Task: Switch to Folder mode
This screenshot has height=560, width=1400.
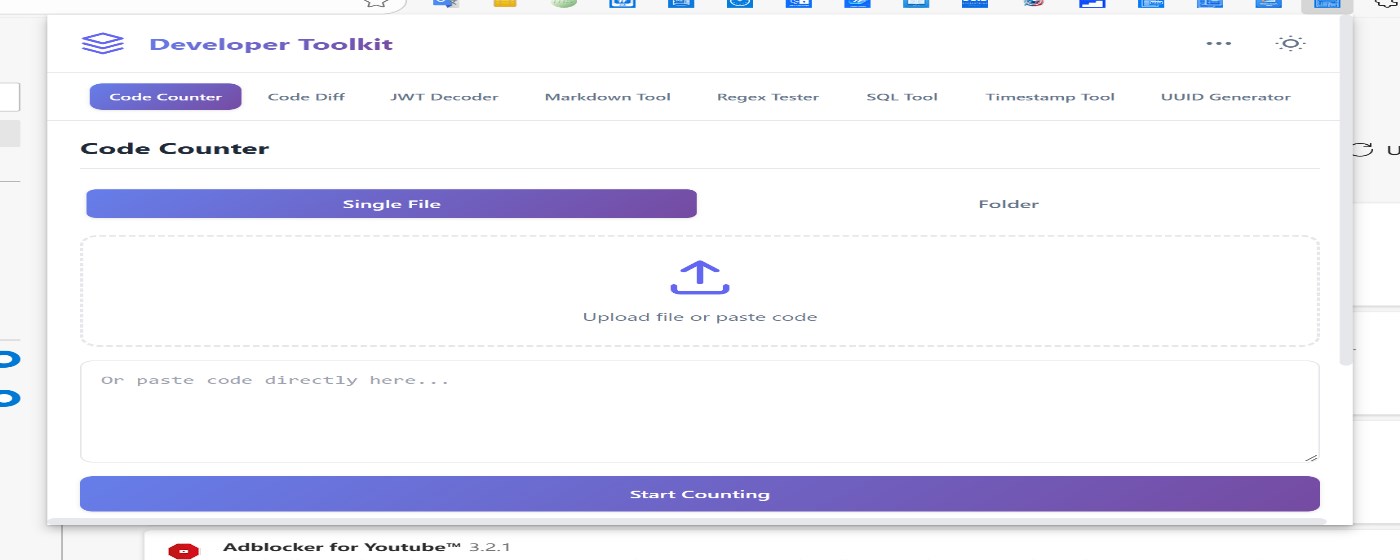Action: pyautogui.click(x=1008, y=204)
